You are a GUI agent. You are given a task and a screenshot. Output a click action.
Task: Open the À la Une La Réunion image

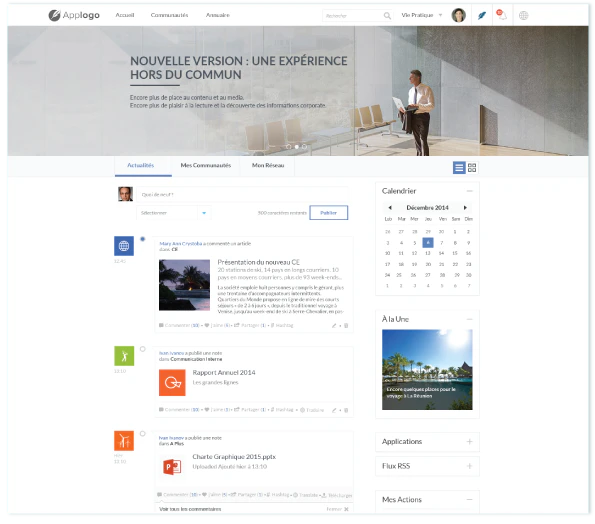point(427,370)
